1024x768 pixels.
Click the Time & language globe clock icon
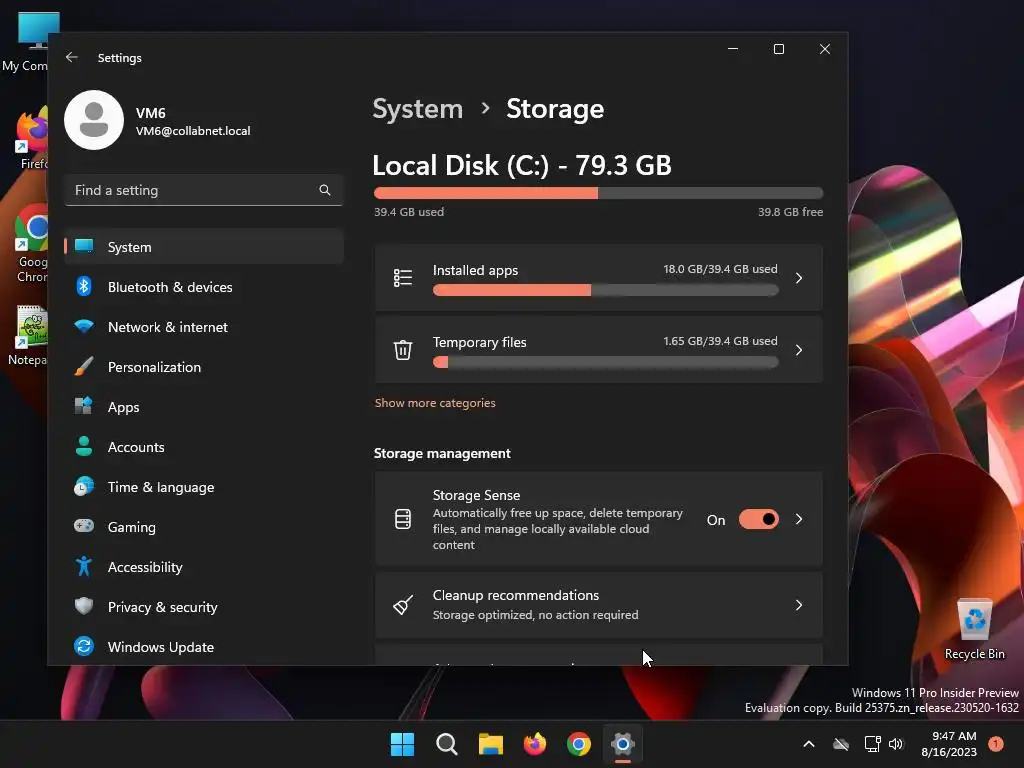[84, 487]
